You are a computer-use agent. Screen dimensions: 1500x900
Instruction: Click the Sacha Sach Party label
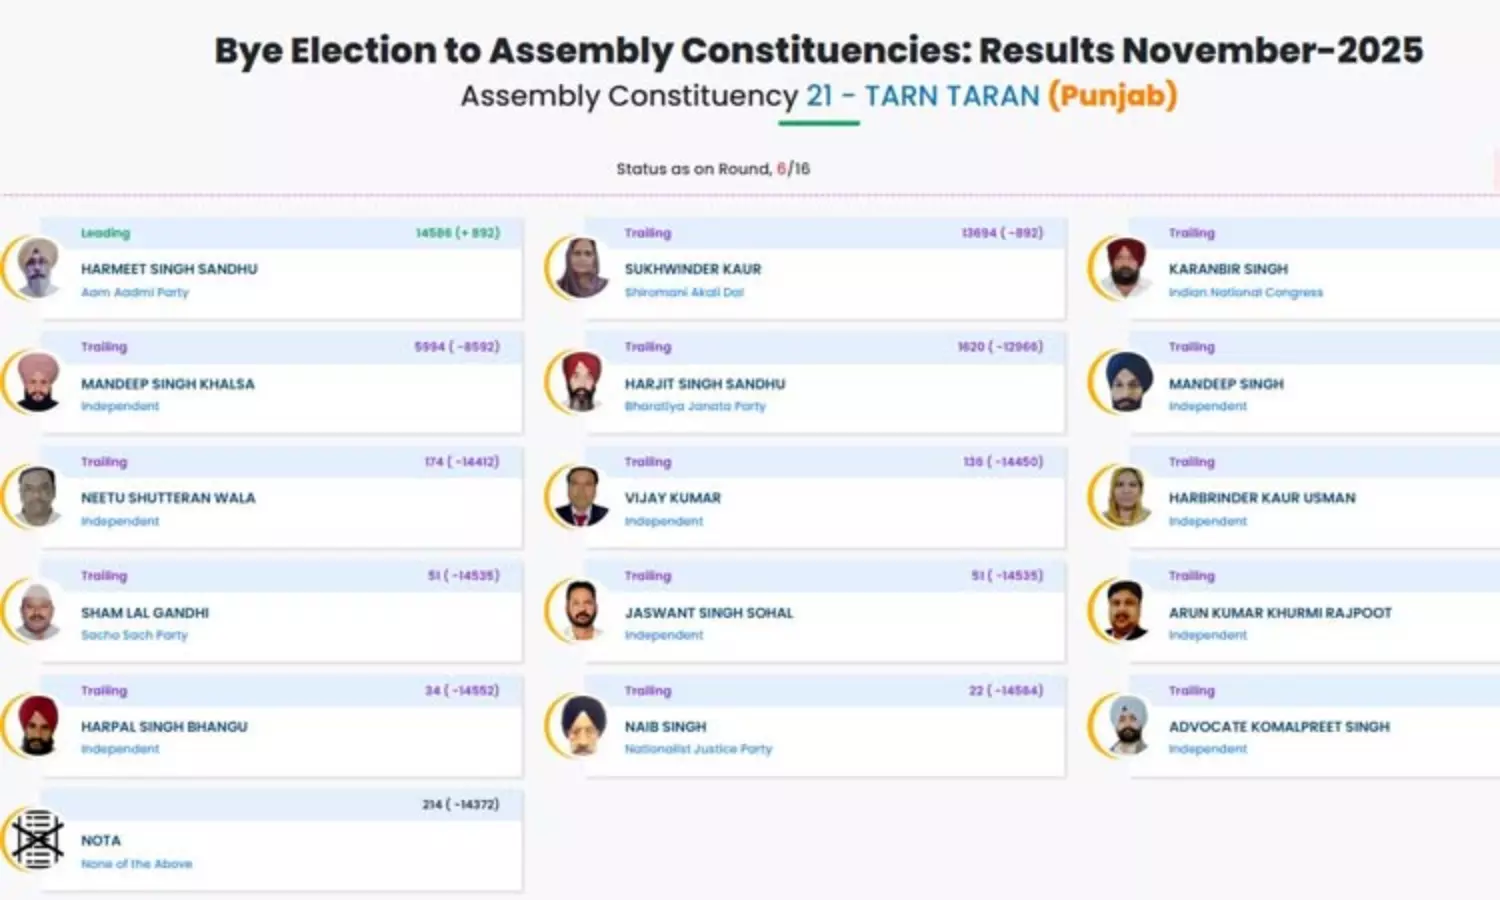pyautogui.click(x=134, y=635)
